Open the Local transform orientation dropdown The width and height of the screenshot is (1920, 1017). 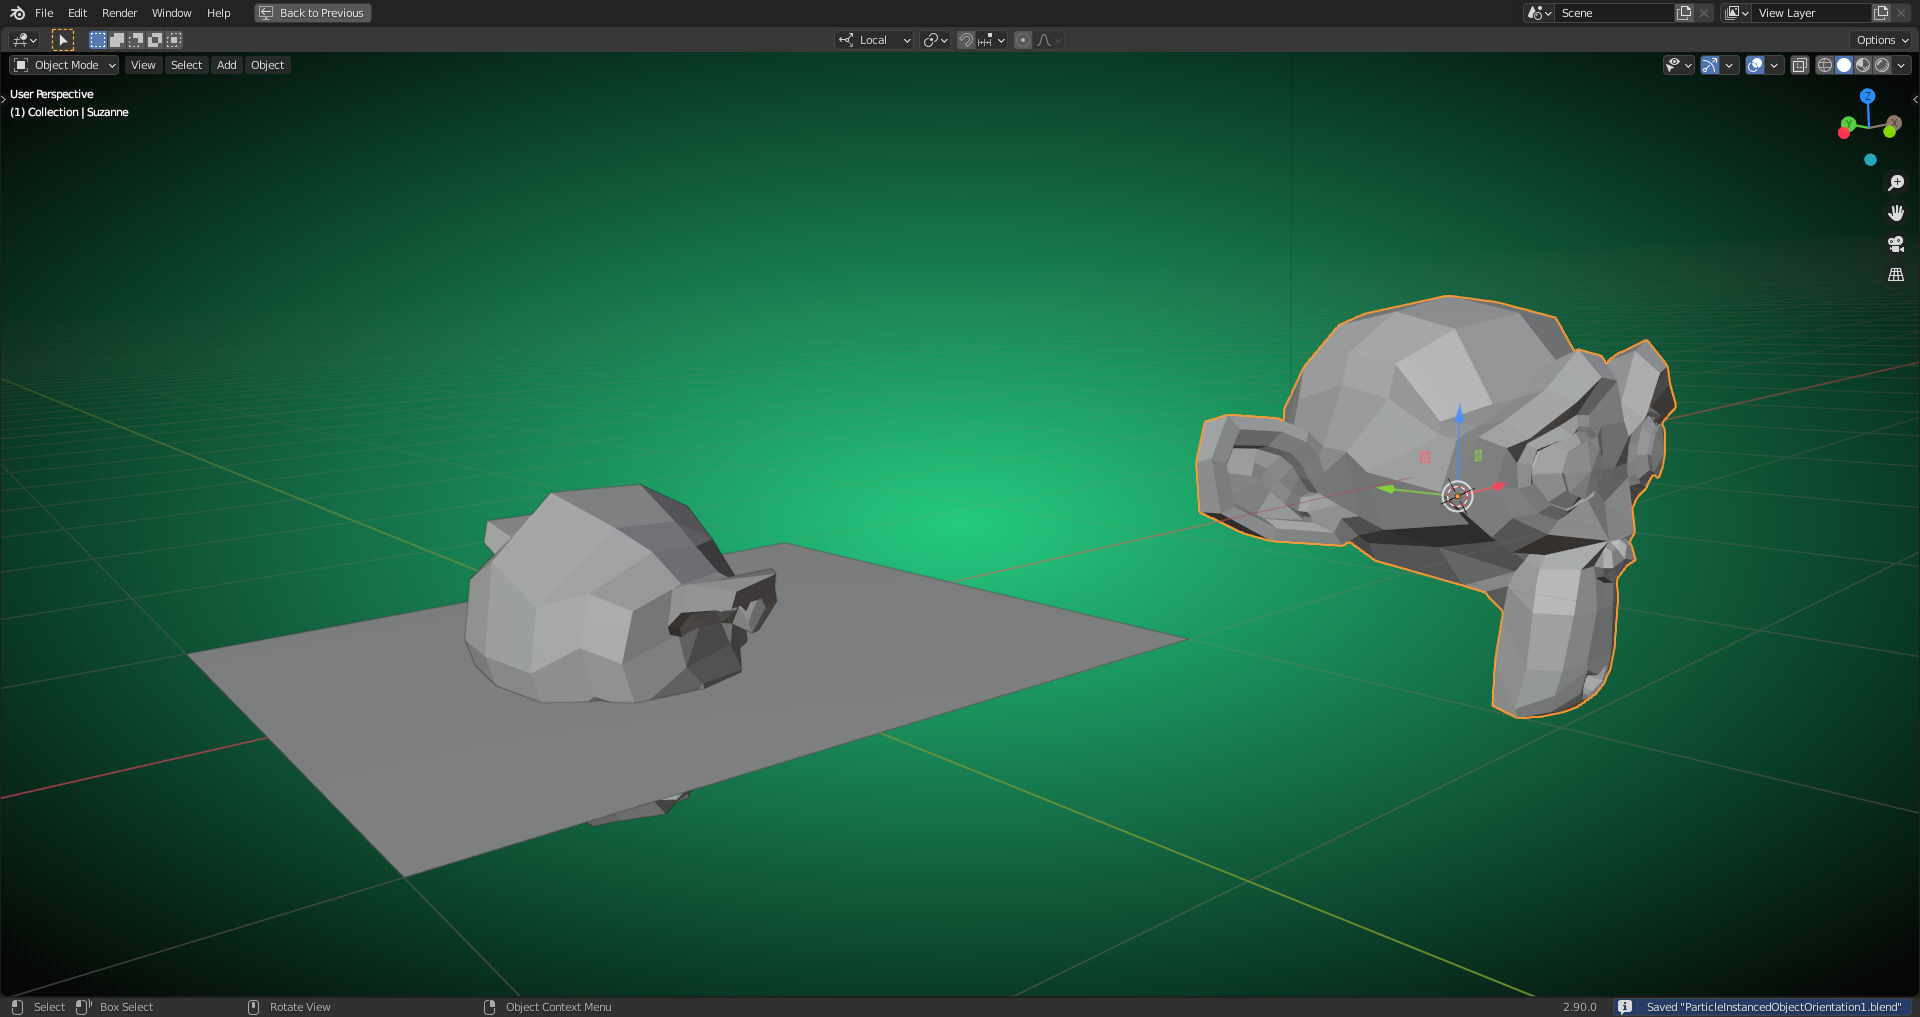(x=875, y=40)
